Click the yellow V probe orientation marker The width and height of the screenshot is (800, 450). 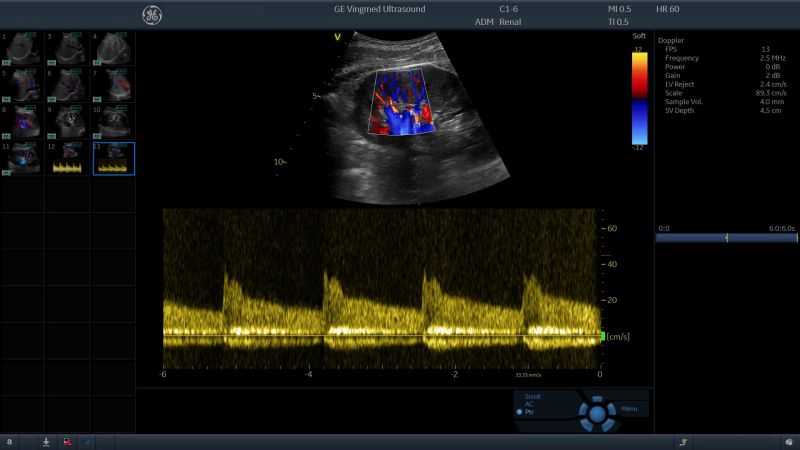coord(337,37)
